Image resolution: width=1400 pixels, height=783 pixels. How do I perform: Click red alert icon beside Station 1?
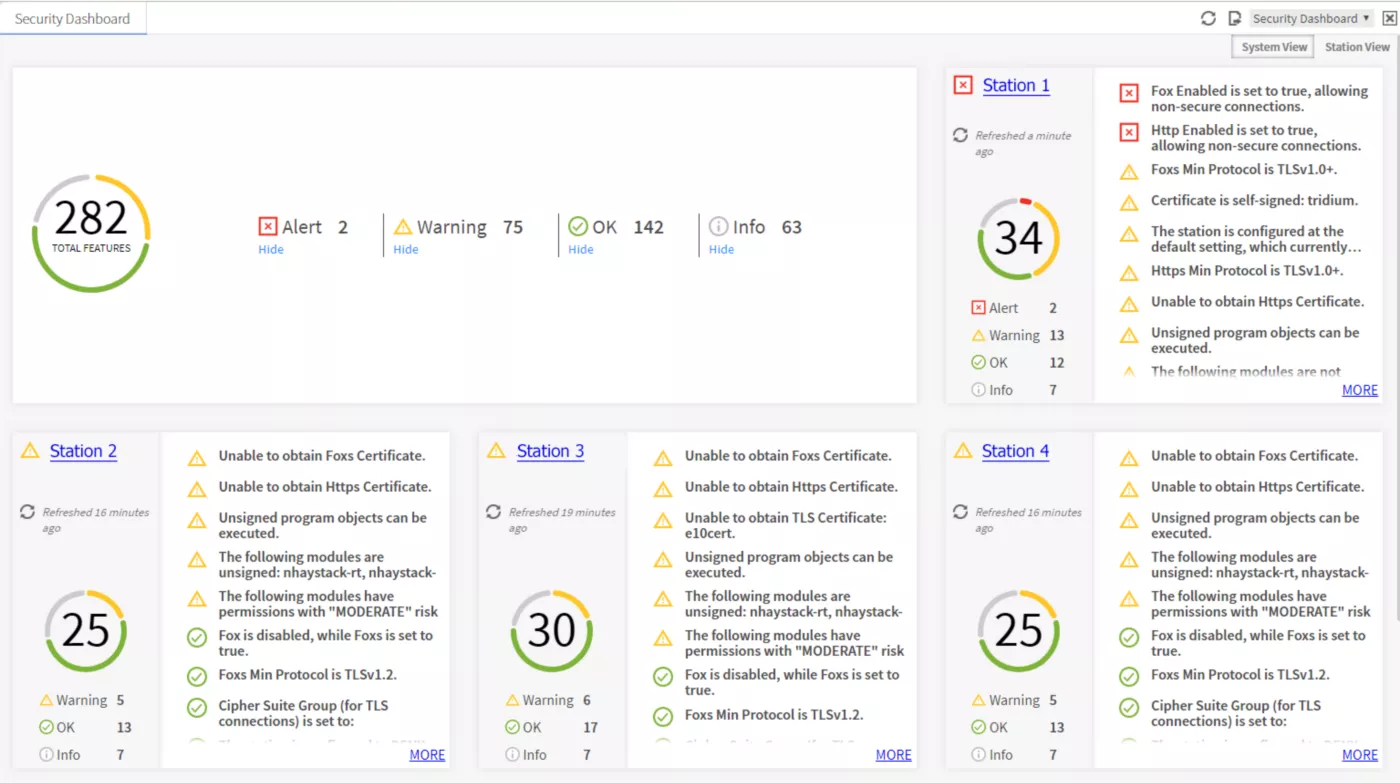963,86
